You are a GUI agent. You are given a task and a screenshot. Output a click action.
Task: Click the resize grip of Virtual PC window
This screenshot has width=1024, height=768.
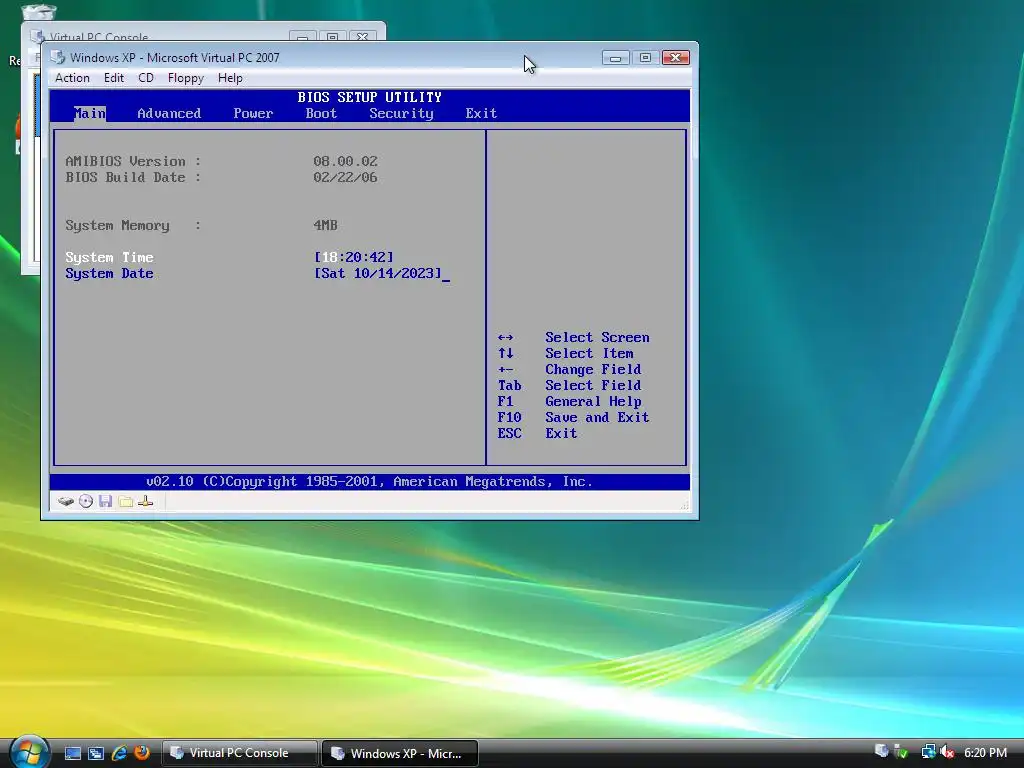(x=684, y=505)
